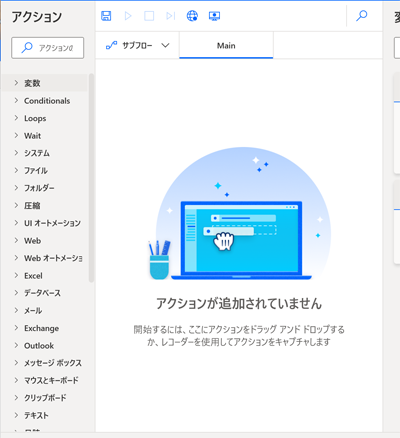
Task: Click the Run next action icon
Action: click(x=170, y=16)
